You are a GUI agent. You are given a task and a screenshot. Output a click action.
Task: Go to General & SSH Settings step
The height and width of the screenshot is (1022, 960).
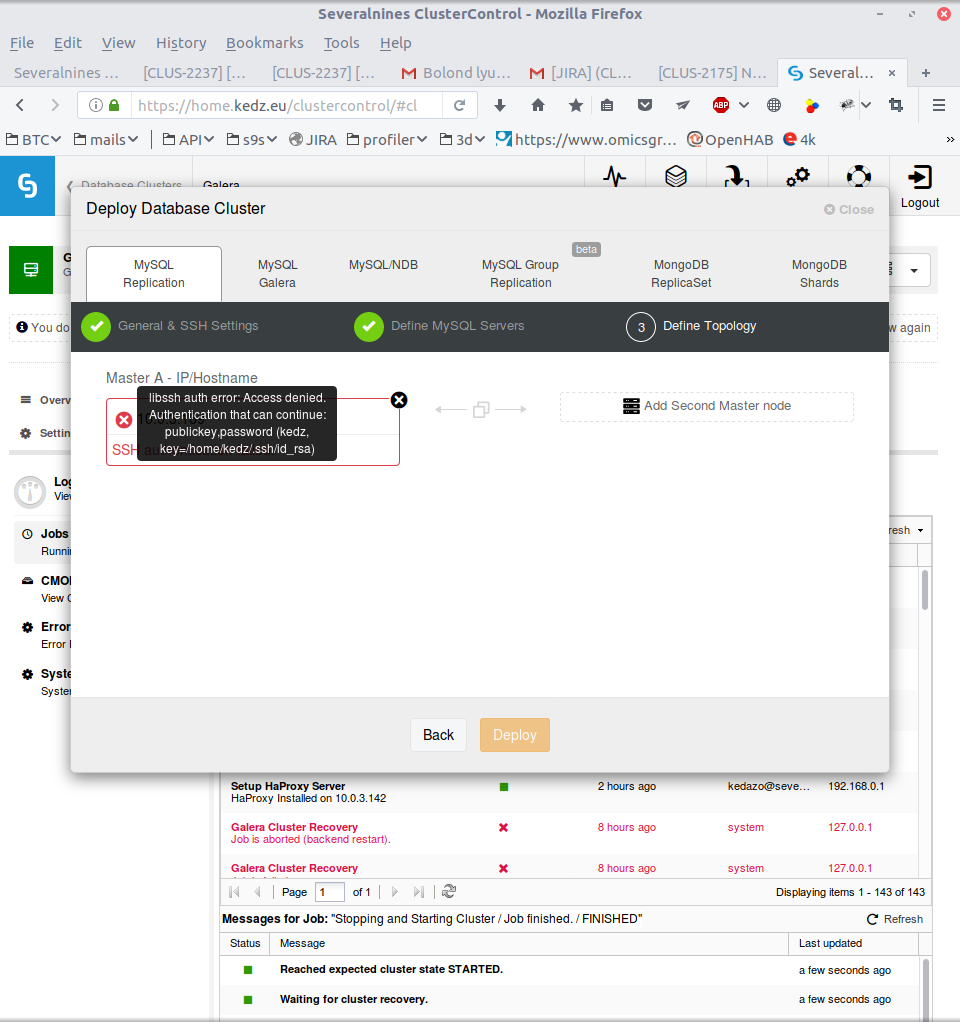click(170, 327)
